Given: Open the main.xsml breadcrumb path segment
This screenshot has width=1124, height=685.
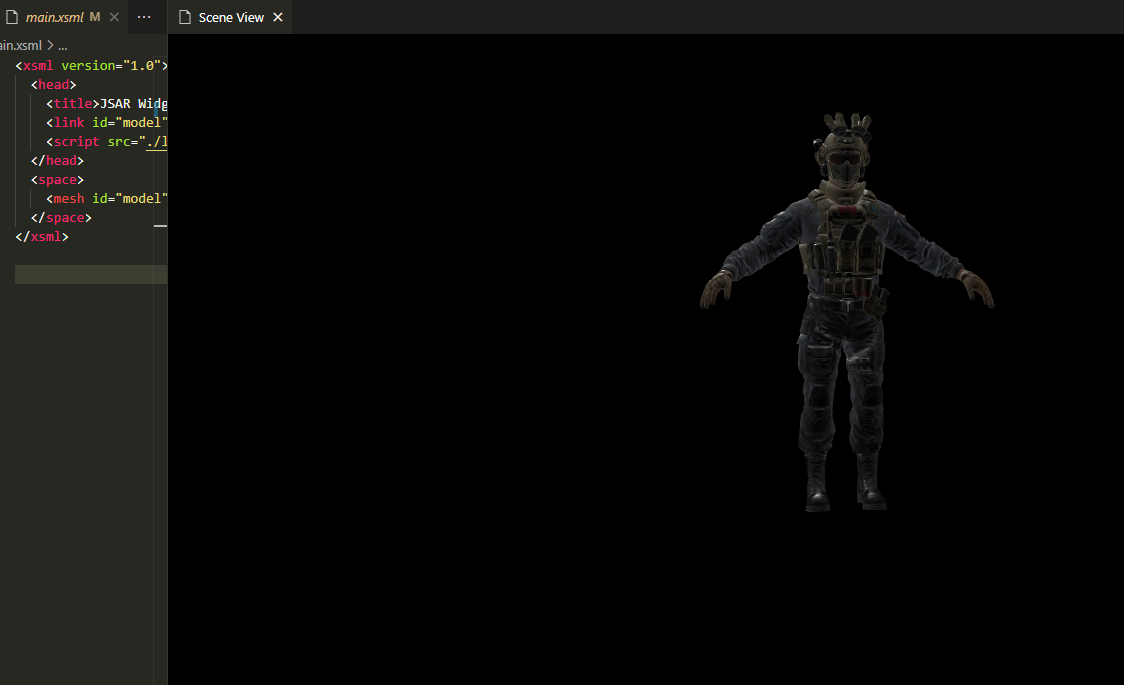Looking at the screenshot, I should click(x=21, y=46).
